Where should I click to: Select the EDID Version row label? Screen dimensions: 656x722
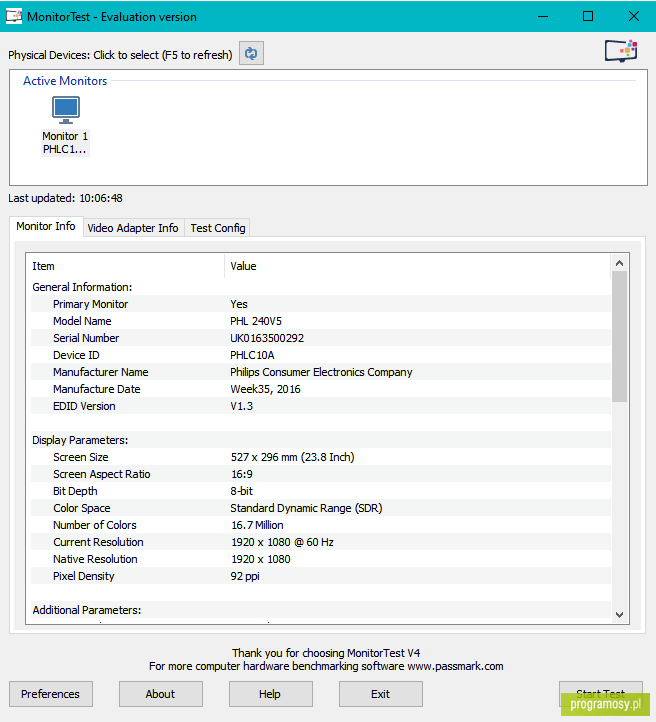84,406
